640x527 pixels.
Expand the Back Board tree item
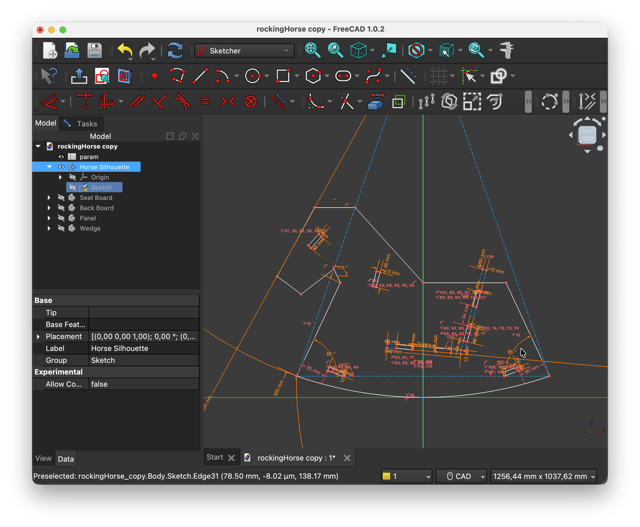(49, 208)
